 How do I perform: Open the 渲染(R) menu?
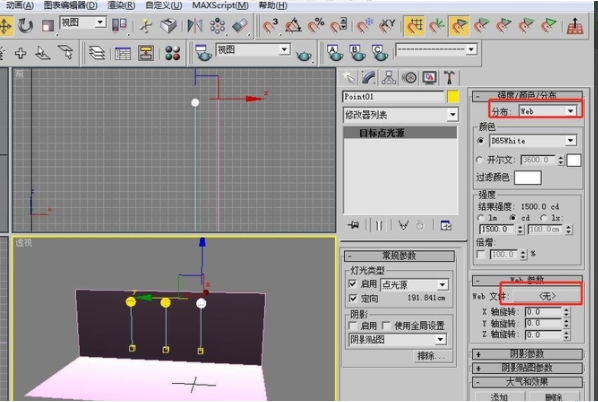(121, 5)
